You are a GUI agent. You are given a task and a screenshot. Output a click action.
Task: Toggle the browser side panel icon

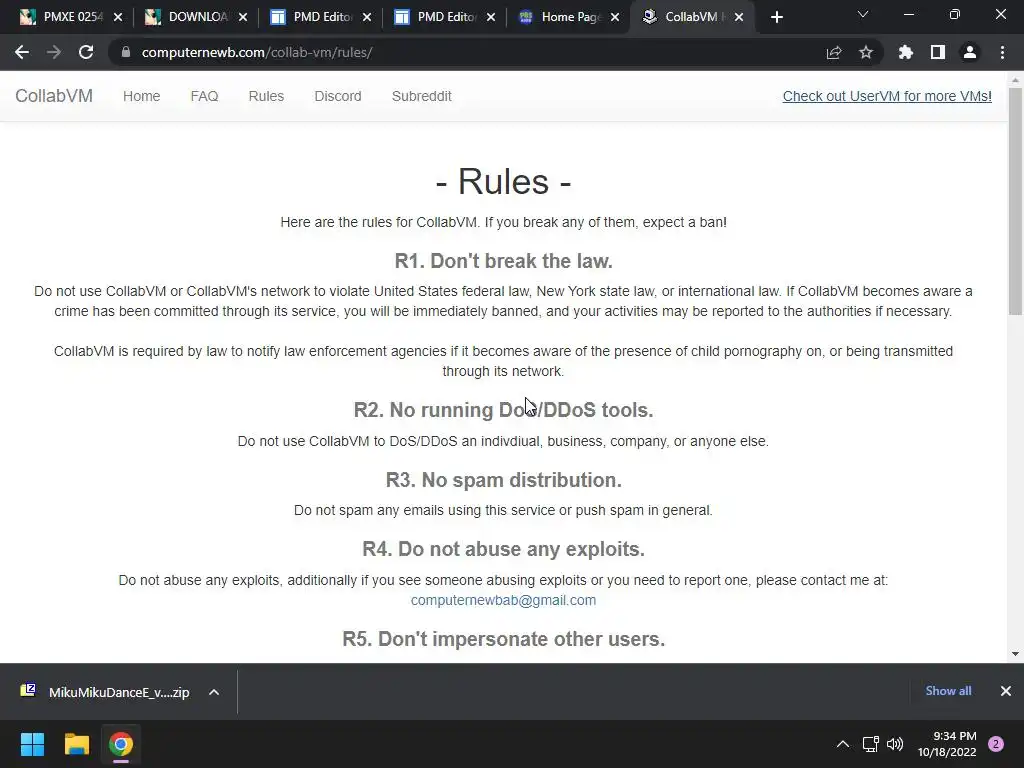pyautogui.click(x=938, y=52)
